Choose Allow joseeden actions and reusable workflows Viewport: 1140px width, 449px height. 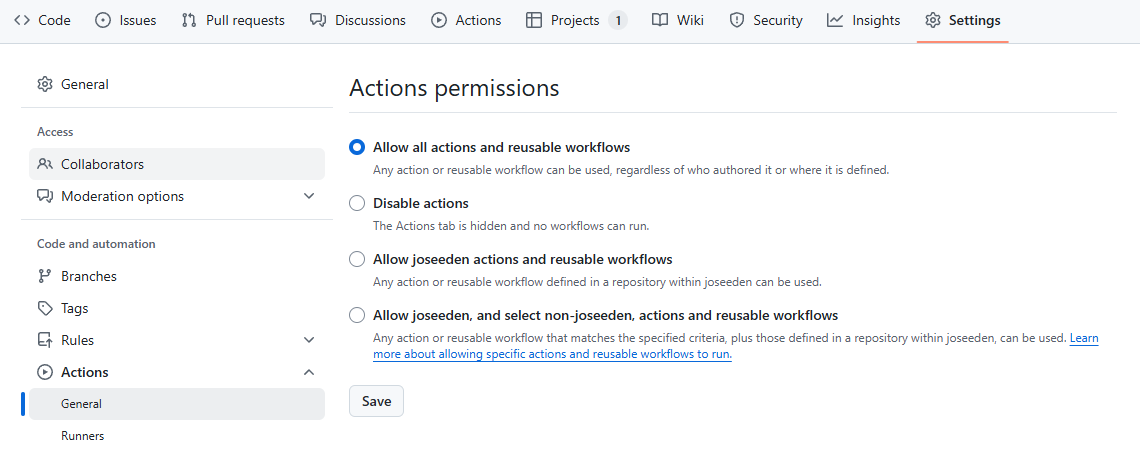click(357, 259)
